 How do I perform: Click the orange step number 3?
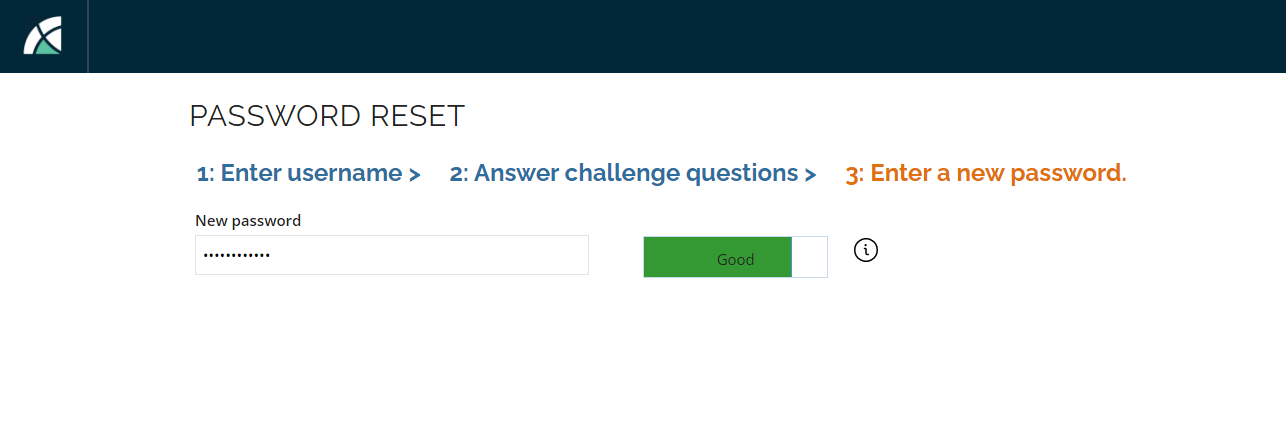click(x=852, y=174)
